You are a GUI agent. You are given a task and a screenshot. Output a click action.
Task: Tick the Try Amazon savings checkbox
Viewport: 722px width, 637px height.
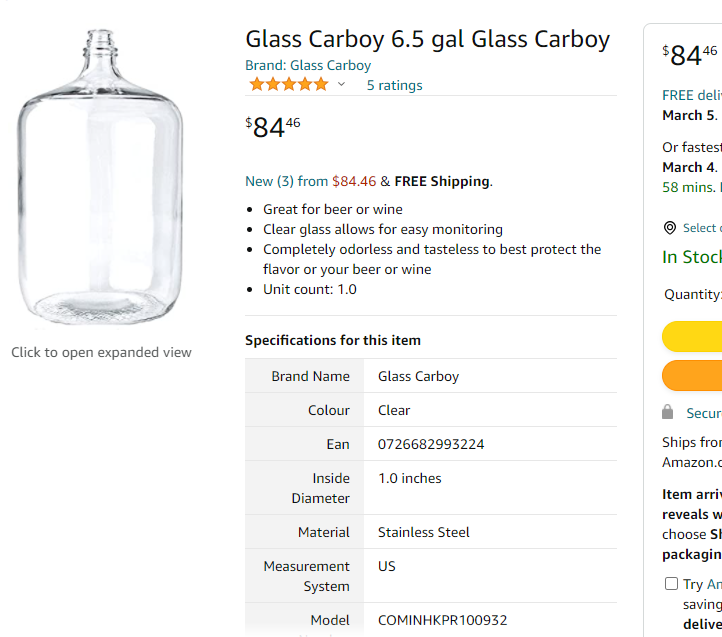click(671, 584)
